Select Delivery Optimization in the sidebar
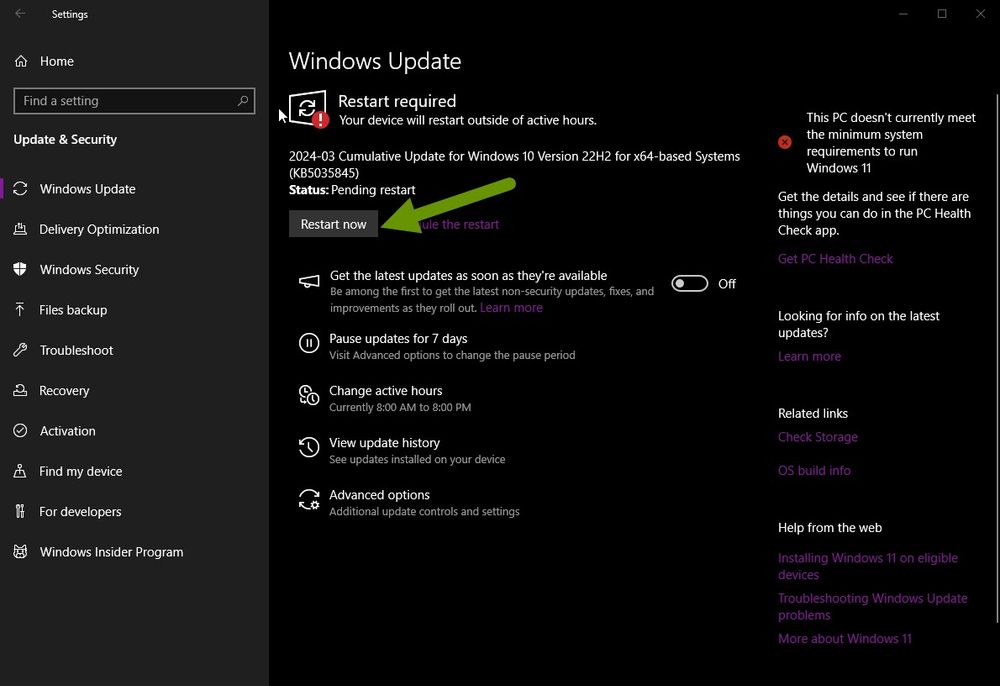Screen dimensions: 1000x686 (x=99, y=229)
